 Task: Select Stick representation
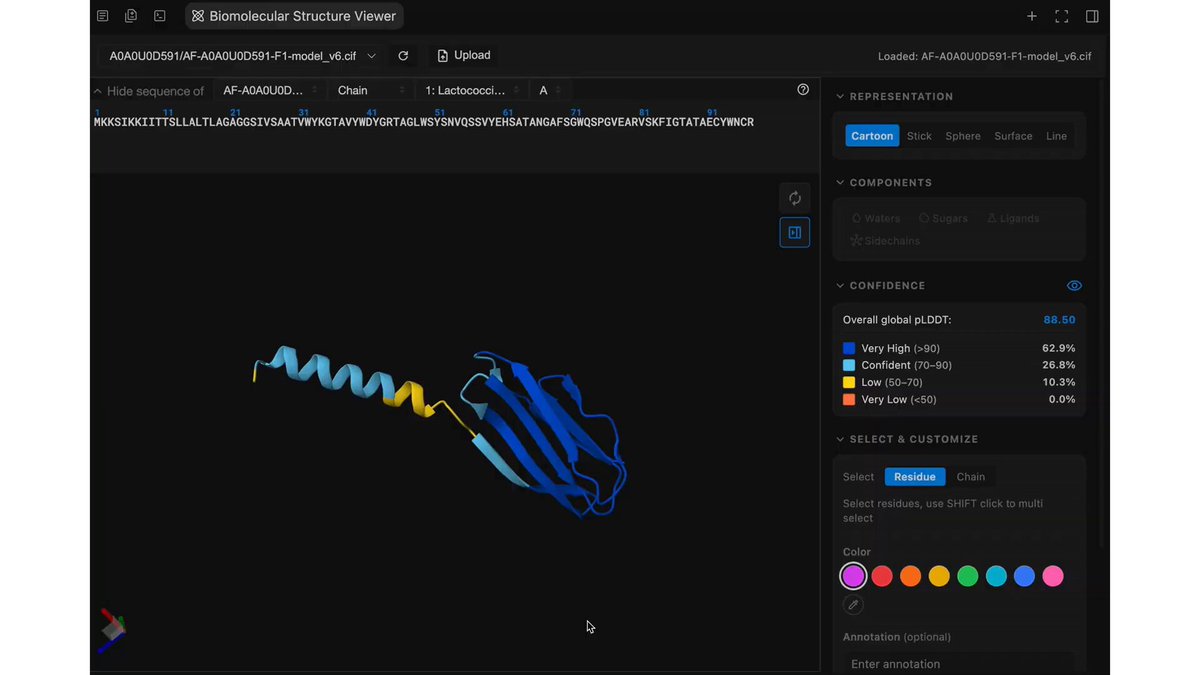coord(919,136)
